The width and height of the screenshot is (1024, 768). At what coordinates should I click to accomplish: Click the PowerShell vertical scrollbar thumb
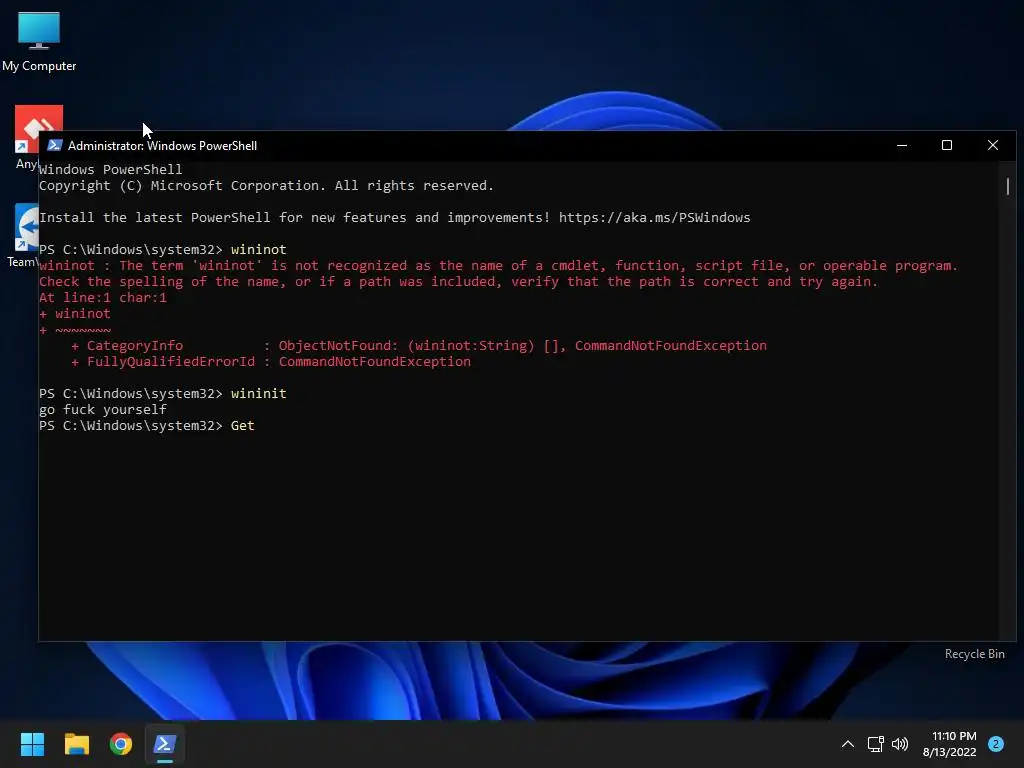tap(1008, 186)
